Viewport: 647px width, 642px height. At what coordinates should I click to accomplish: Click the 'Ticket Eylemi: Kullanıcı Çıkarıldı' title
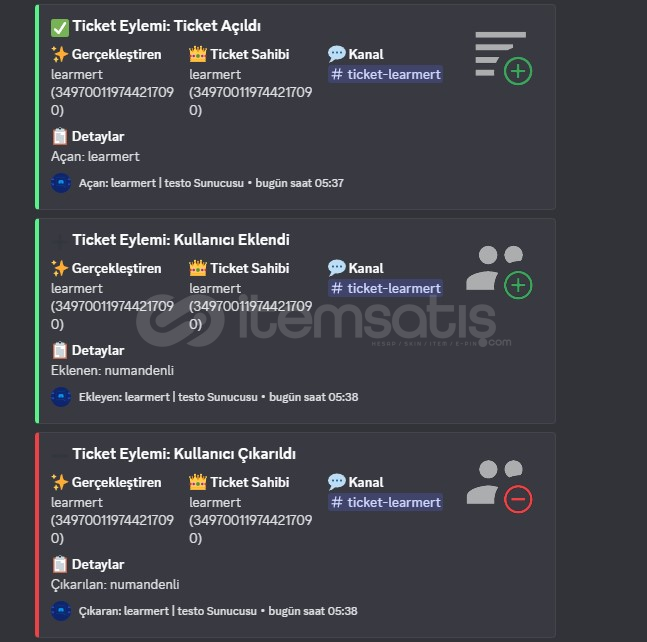[x=184, y=454]
